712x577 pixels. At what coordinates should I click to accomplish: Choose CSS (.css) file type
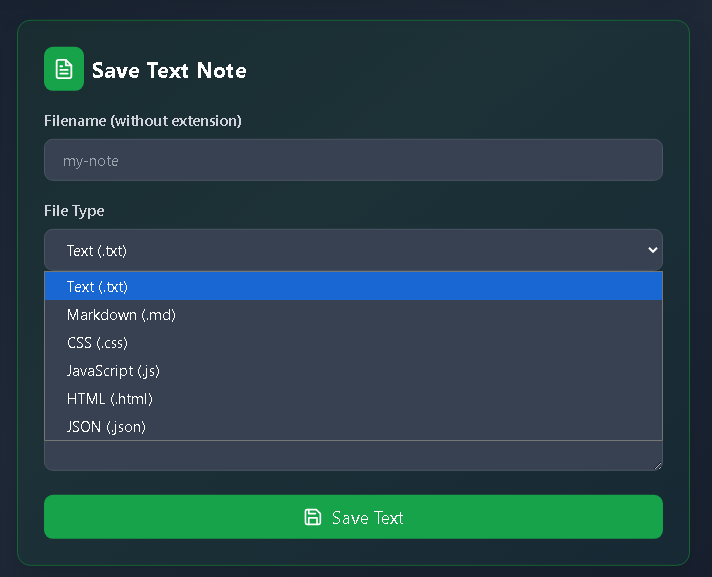(x=353, y=343)
